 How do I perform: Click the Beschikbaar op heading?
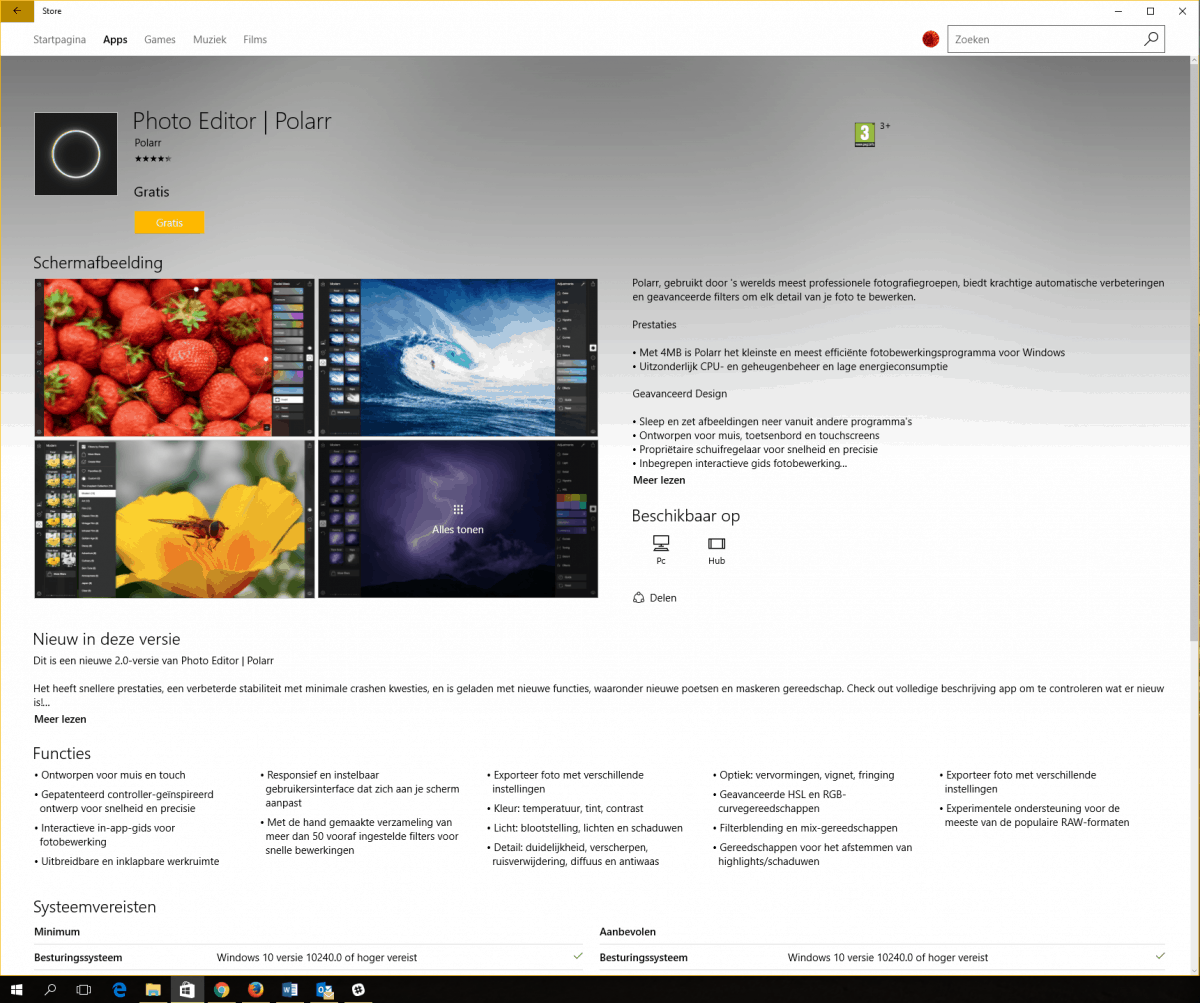[686, 516]
